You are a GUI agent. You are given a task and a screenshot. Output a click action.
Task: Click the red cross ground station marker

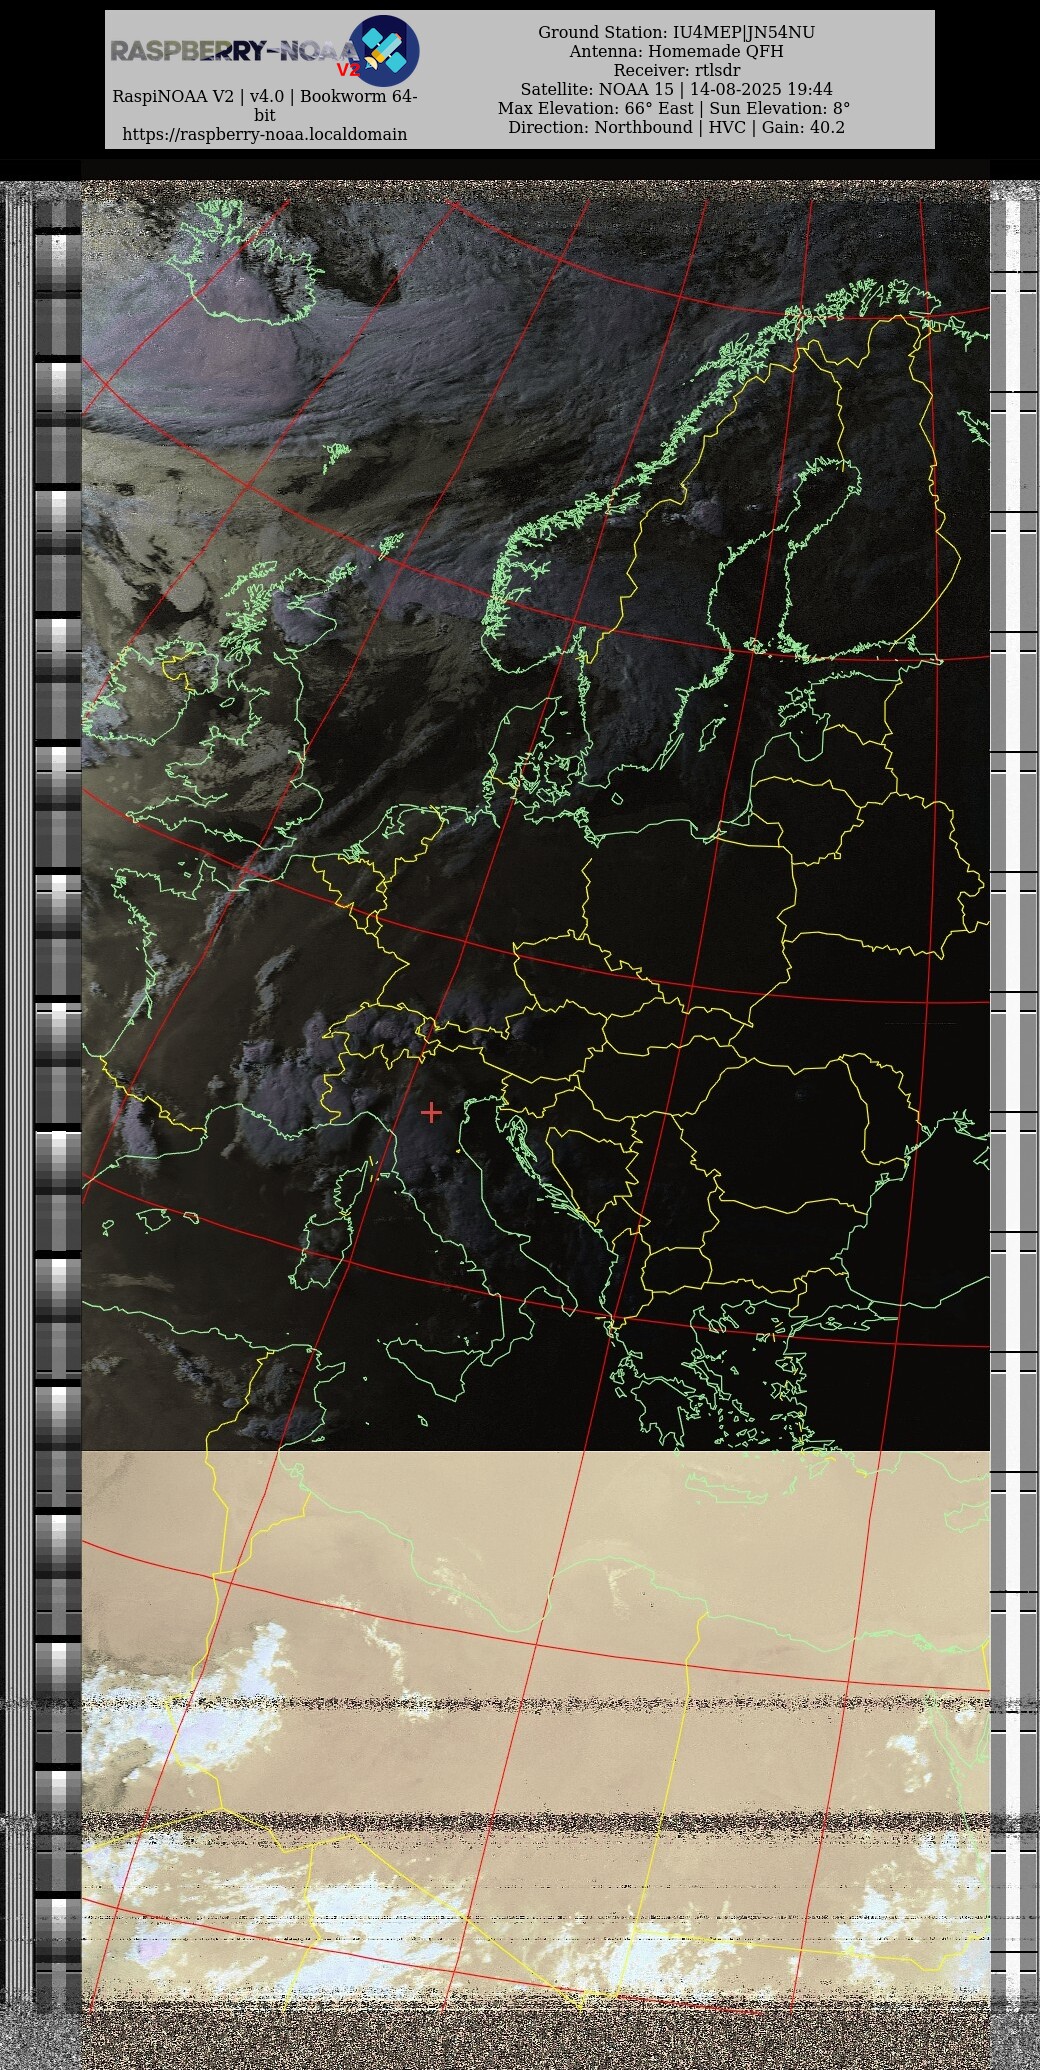pos(431,1112)
